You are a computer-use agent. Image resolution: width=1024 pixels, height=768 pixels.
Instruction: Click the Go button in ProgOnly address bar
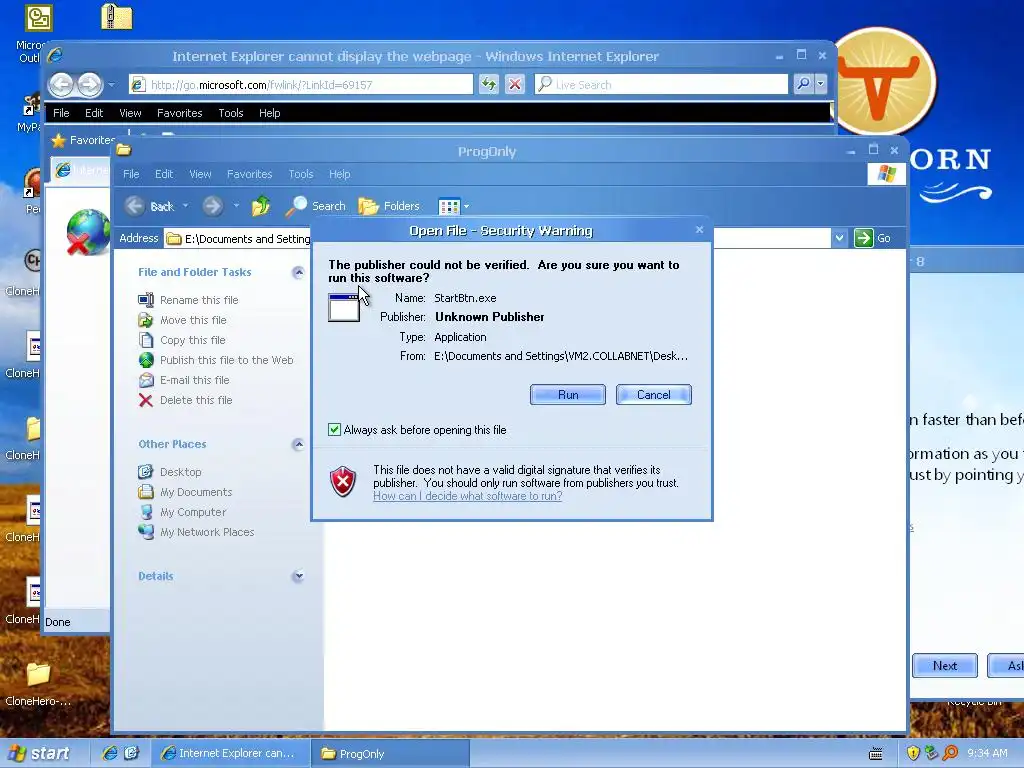[873, 238]
